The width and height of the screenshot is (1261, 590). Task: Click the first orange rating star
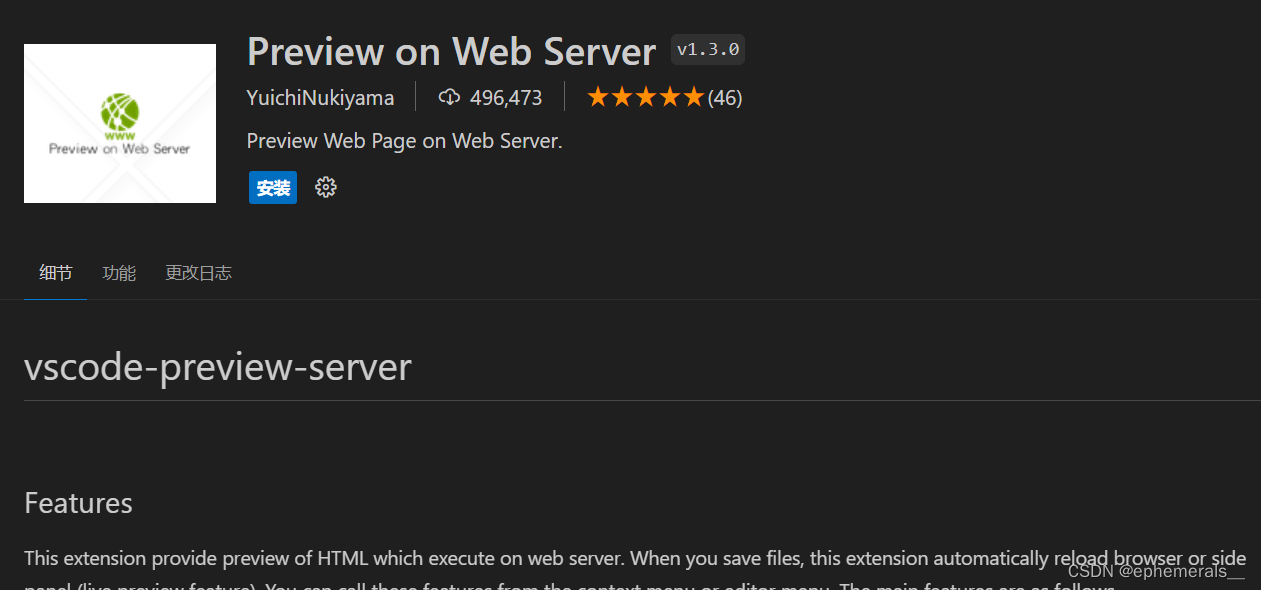598,97
